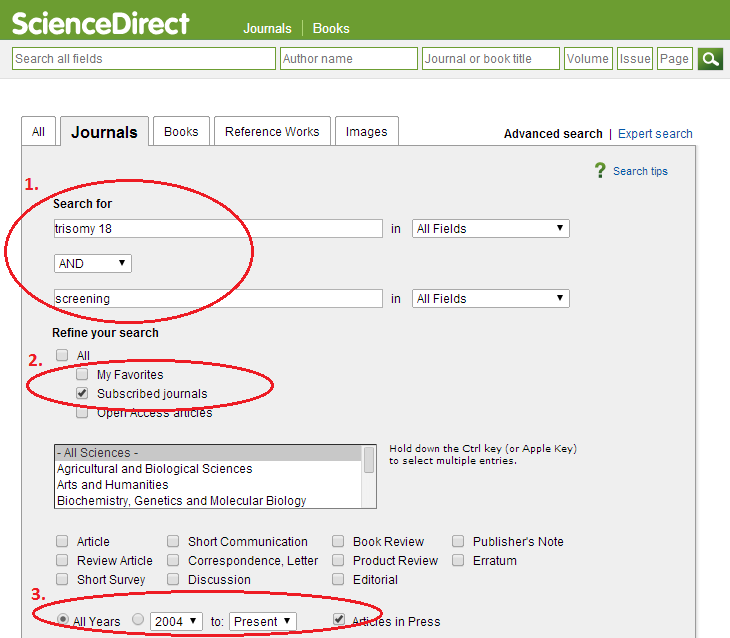
Task: Click the trisomy 18 search term field
Action: click(218, 229)
